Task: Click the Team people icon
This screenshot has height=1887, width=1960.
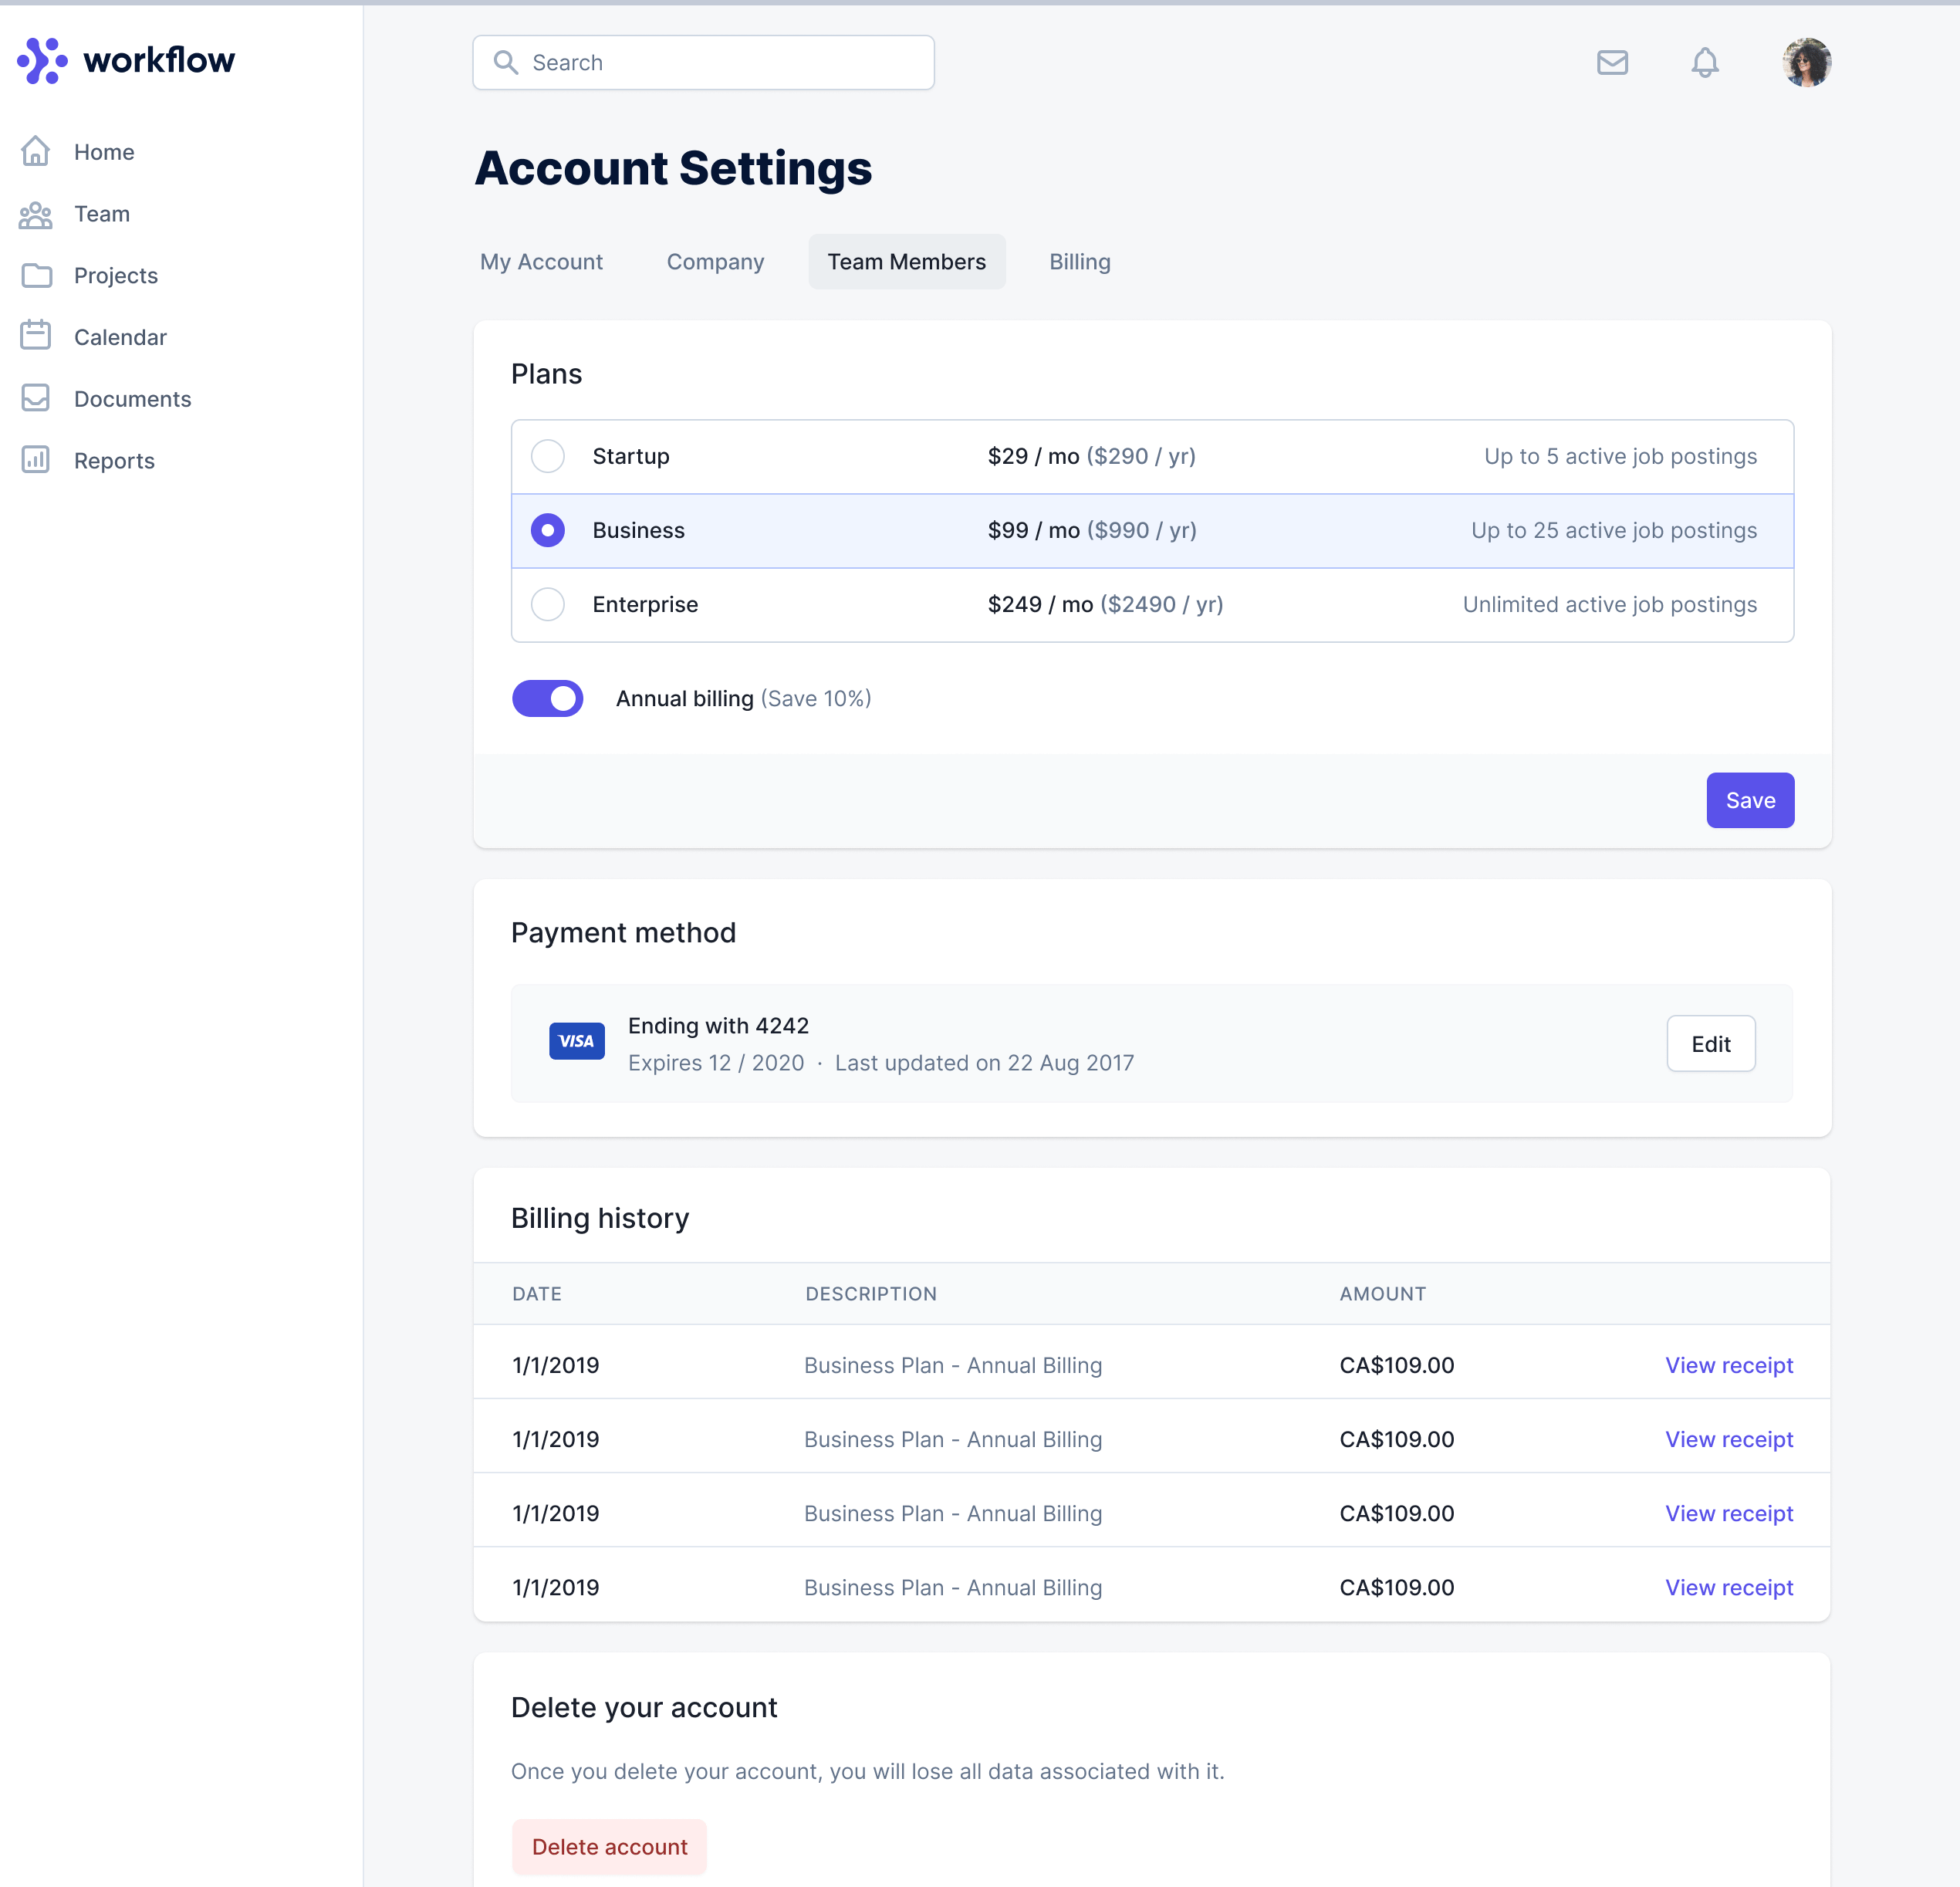Action: [x=36, y=214]
